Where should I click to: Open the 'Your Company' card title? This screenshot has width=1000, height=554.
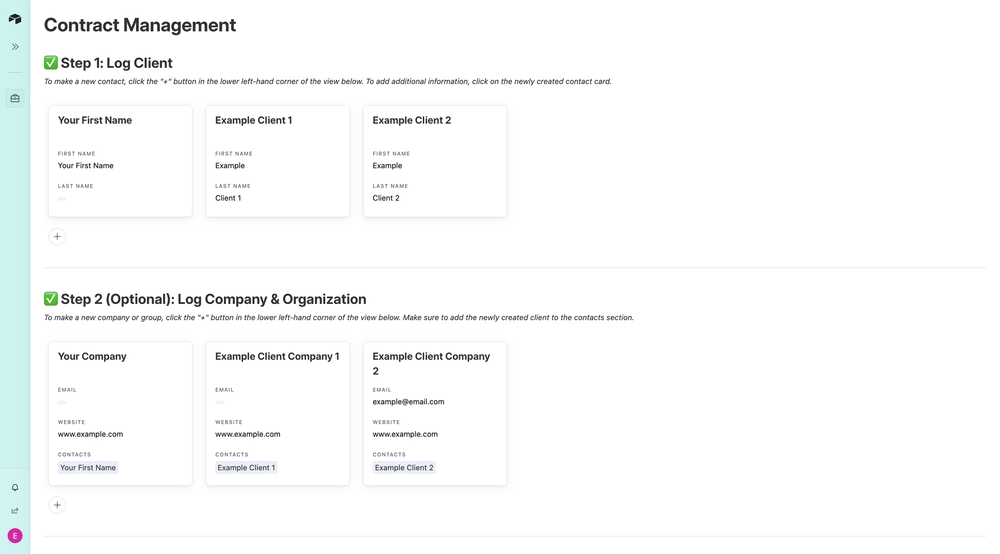click(x=92, y=356)
